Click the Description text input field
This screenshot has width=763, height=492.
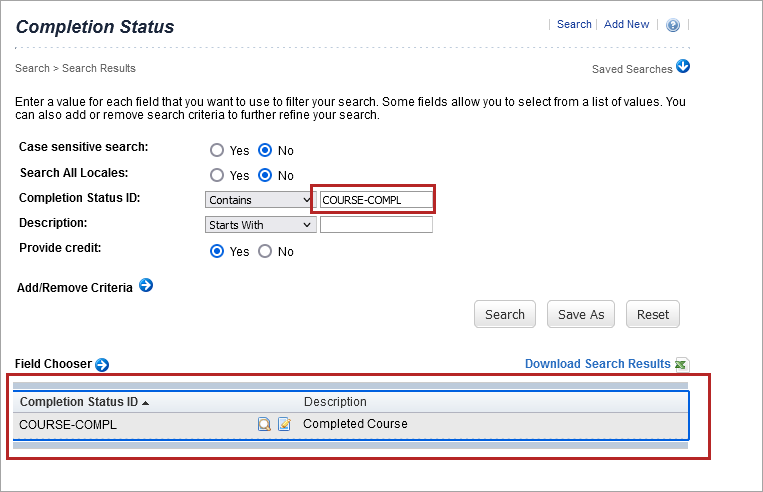(x=376, y=225)
